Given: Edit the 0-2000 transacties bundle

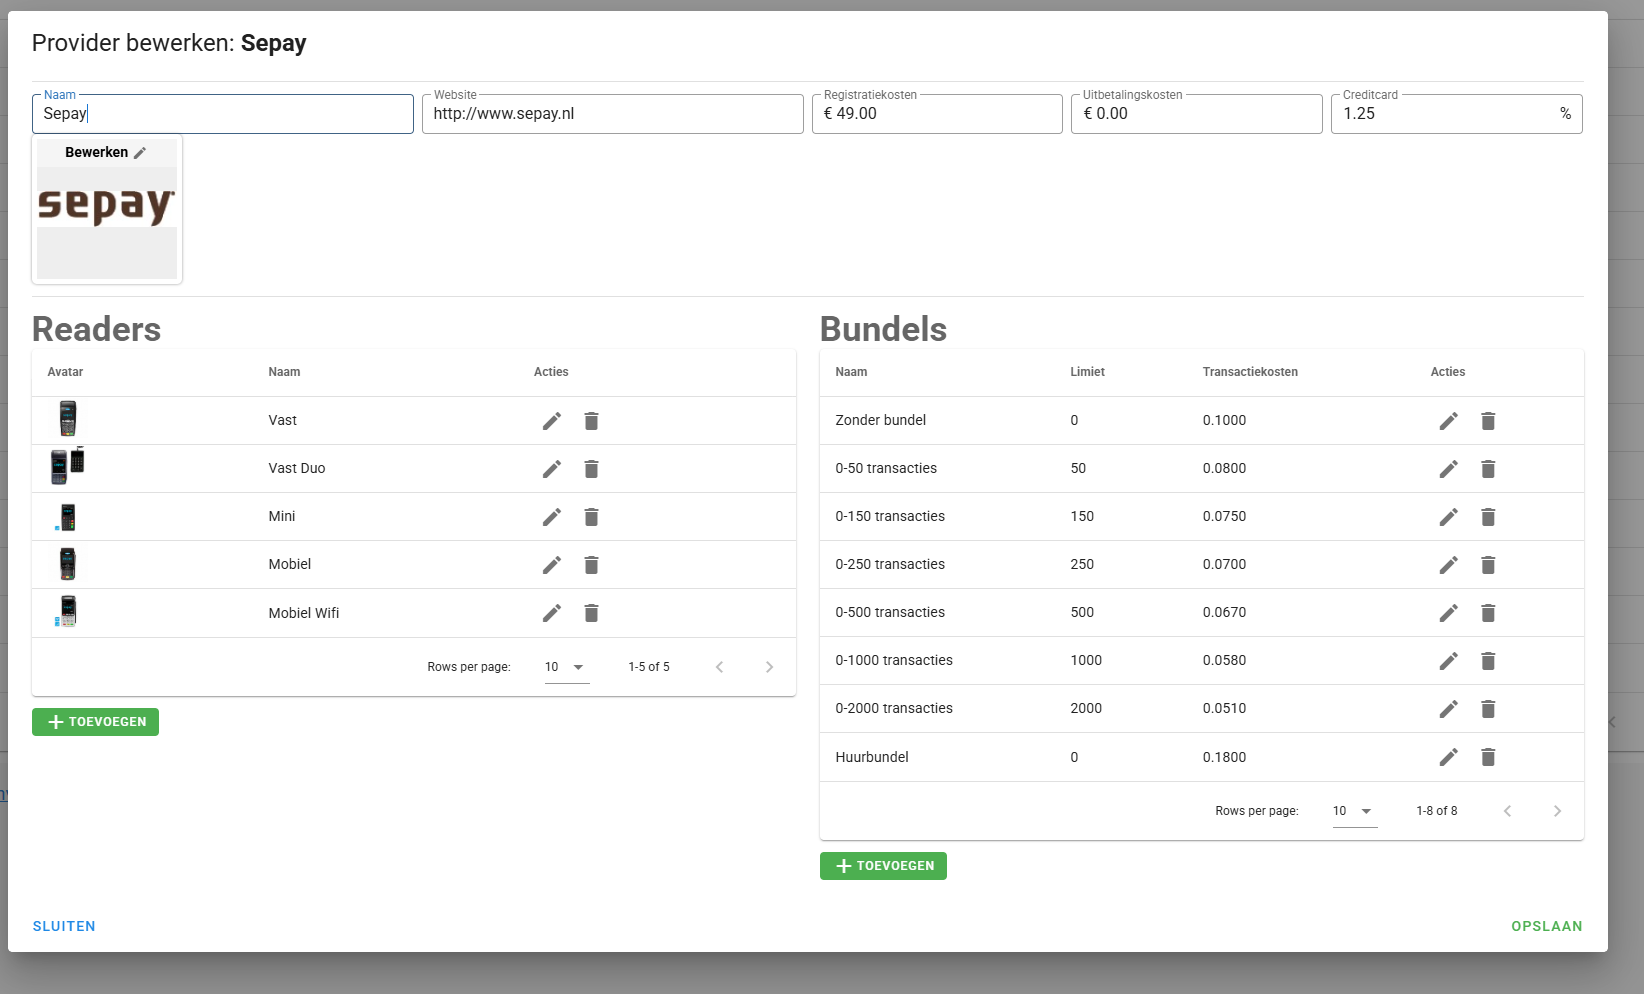Looking at the screenshot, I should click(x=1449, y=709).
